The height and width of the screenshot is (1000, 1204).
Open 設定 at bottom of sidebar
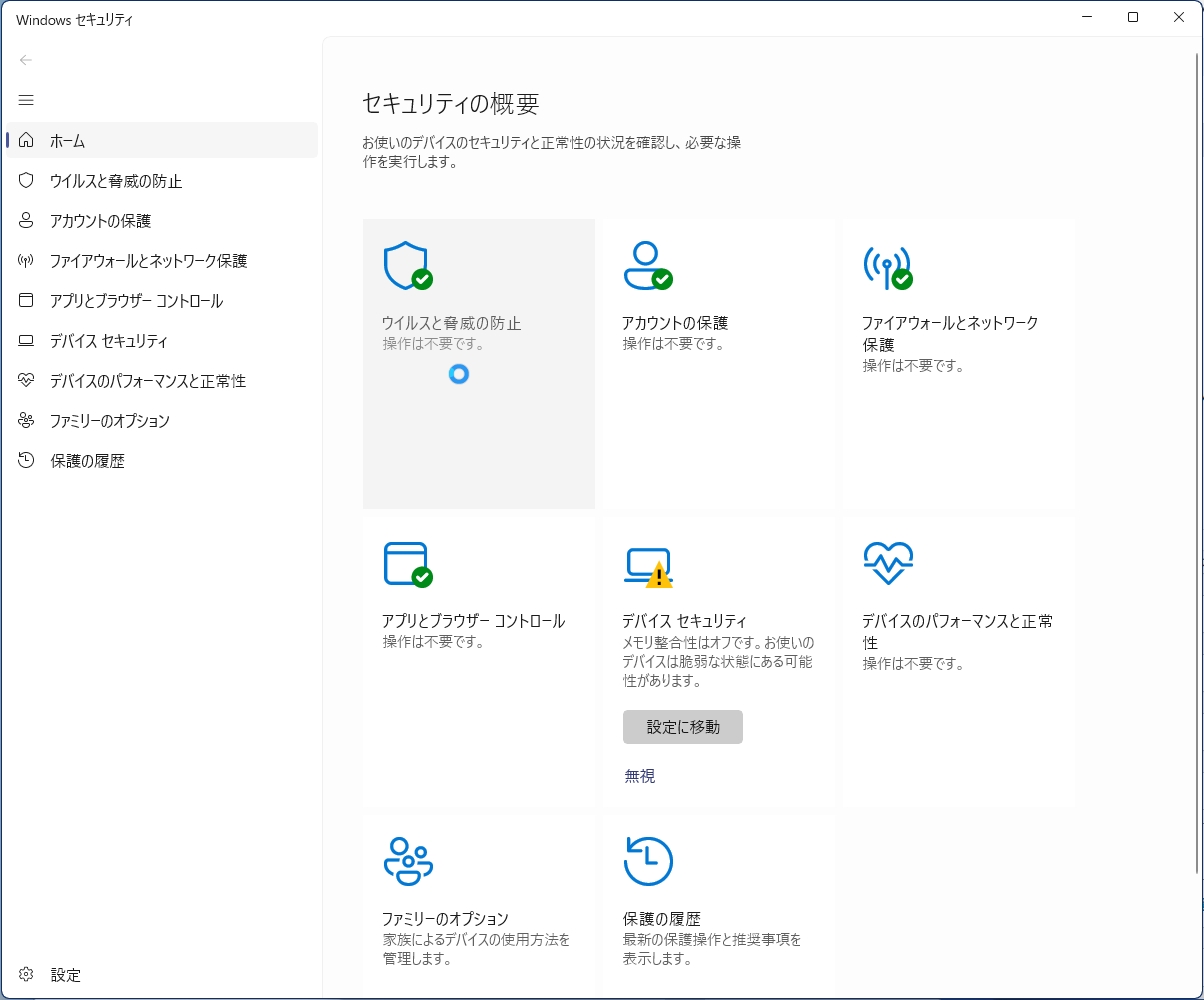(x=65, y=975)
